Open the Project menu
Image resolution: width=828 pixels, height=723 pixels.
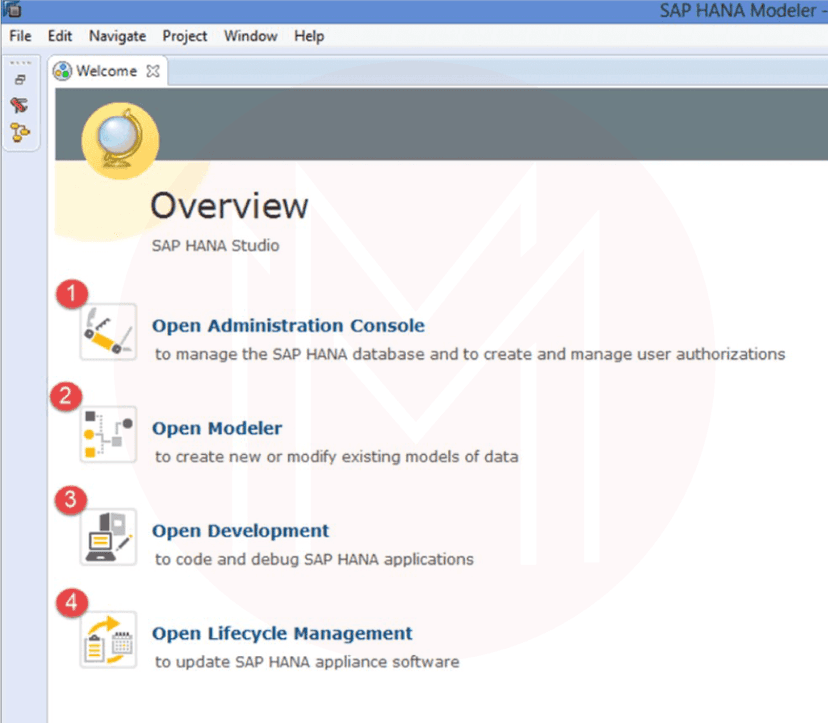tap(185, 36)
